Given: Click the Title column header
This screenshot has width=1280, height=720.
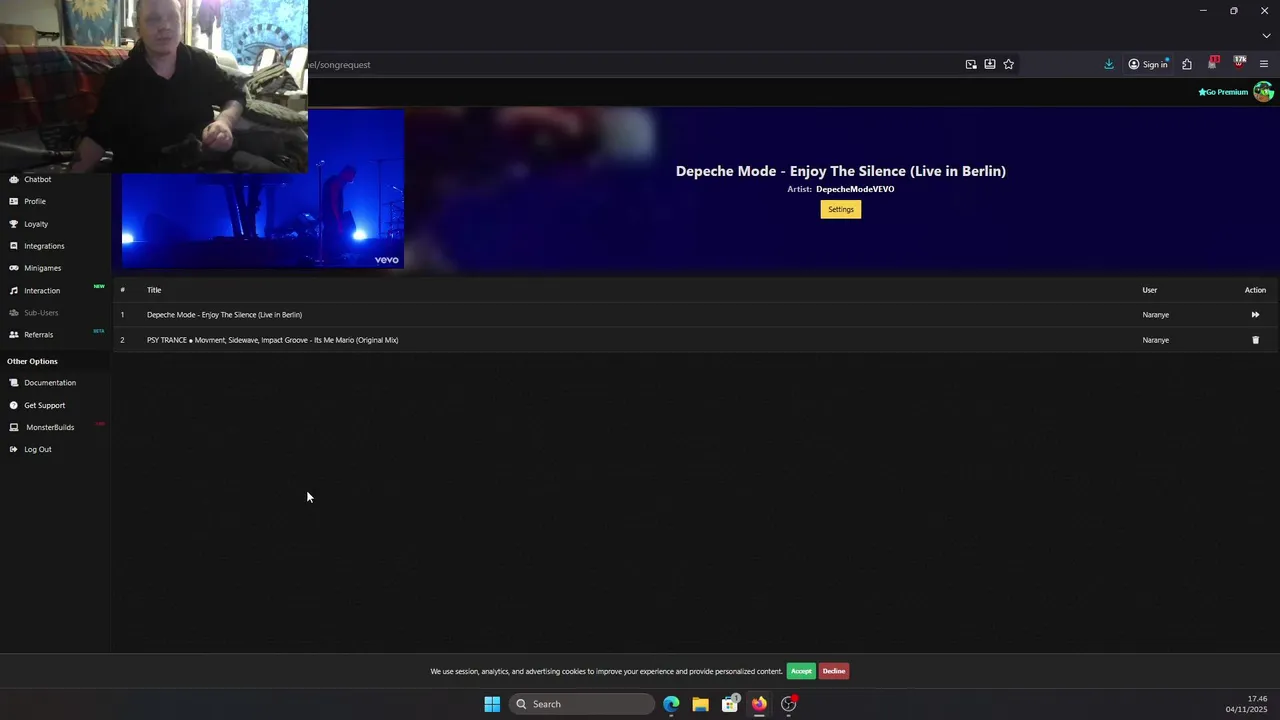Looking at the screenshot, I should (x=154, y=290).
